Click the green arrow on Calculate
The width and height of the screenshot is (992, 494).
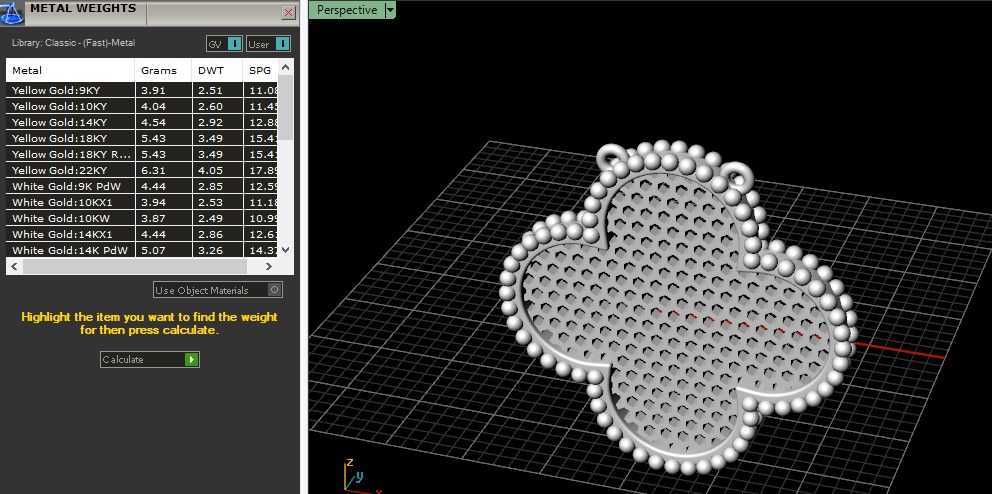tap(192, 359)
